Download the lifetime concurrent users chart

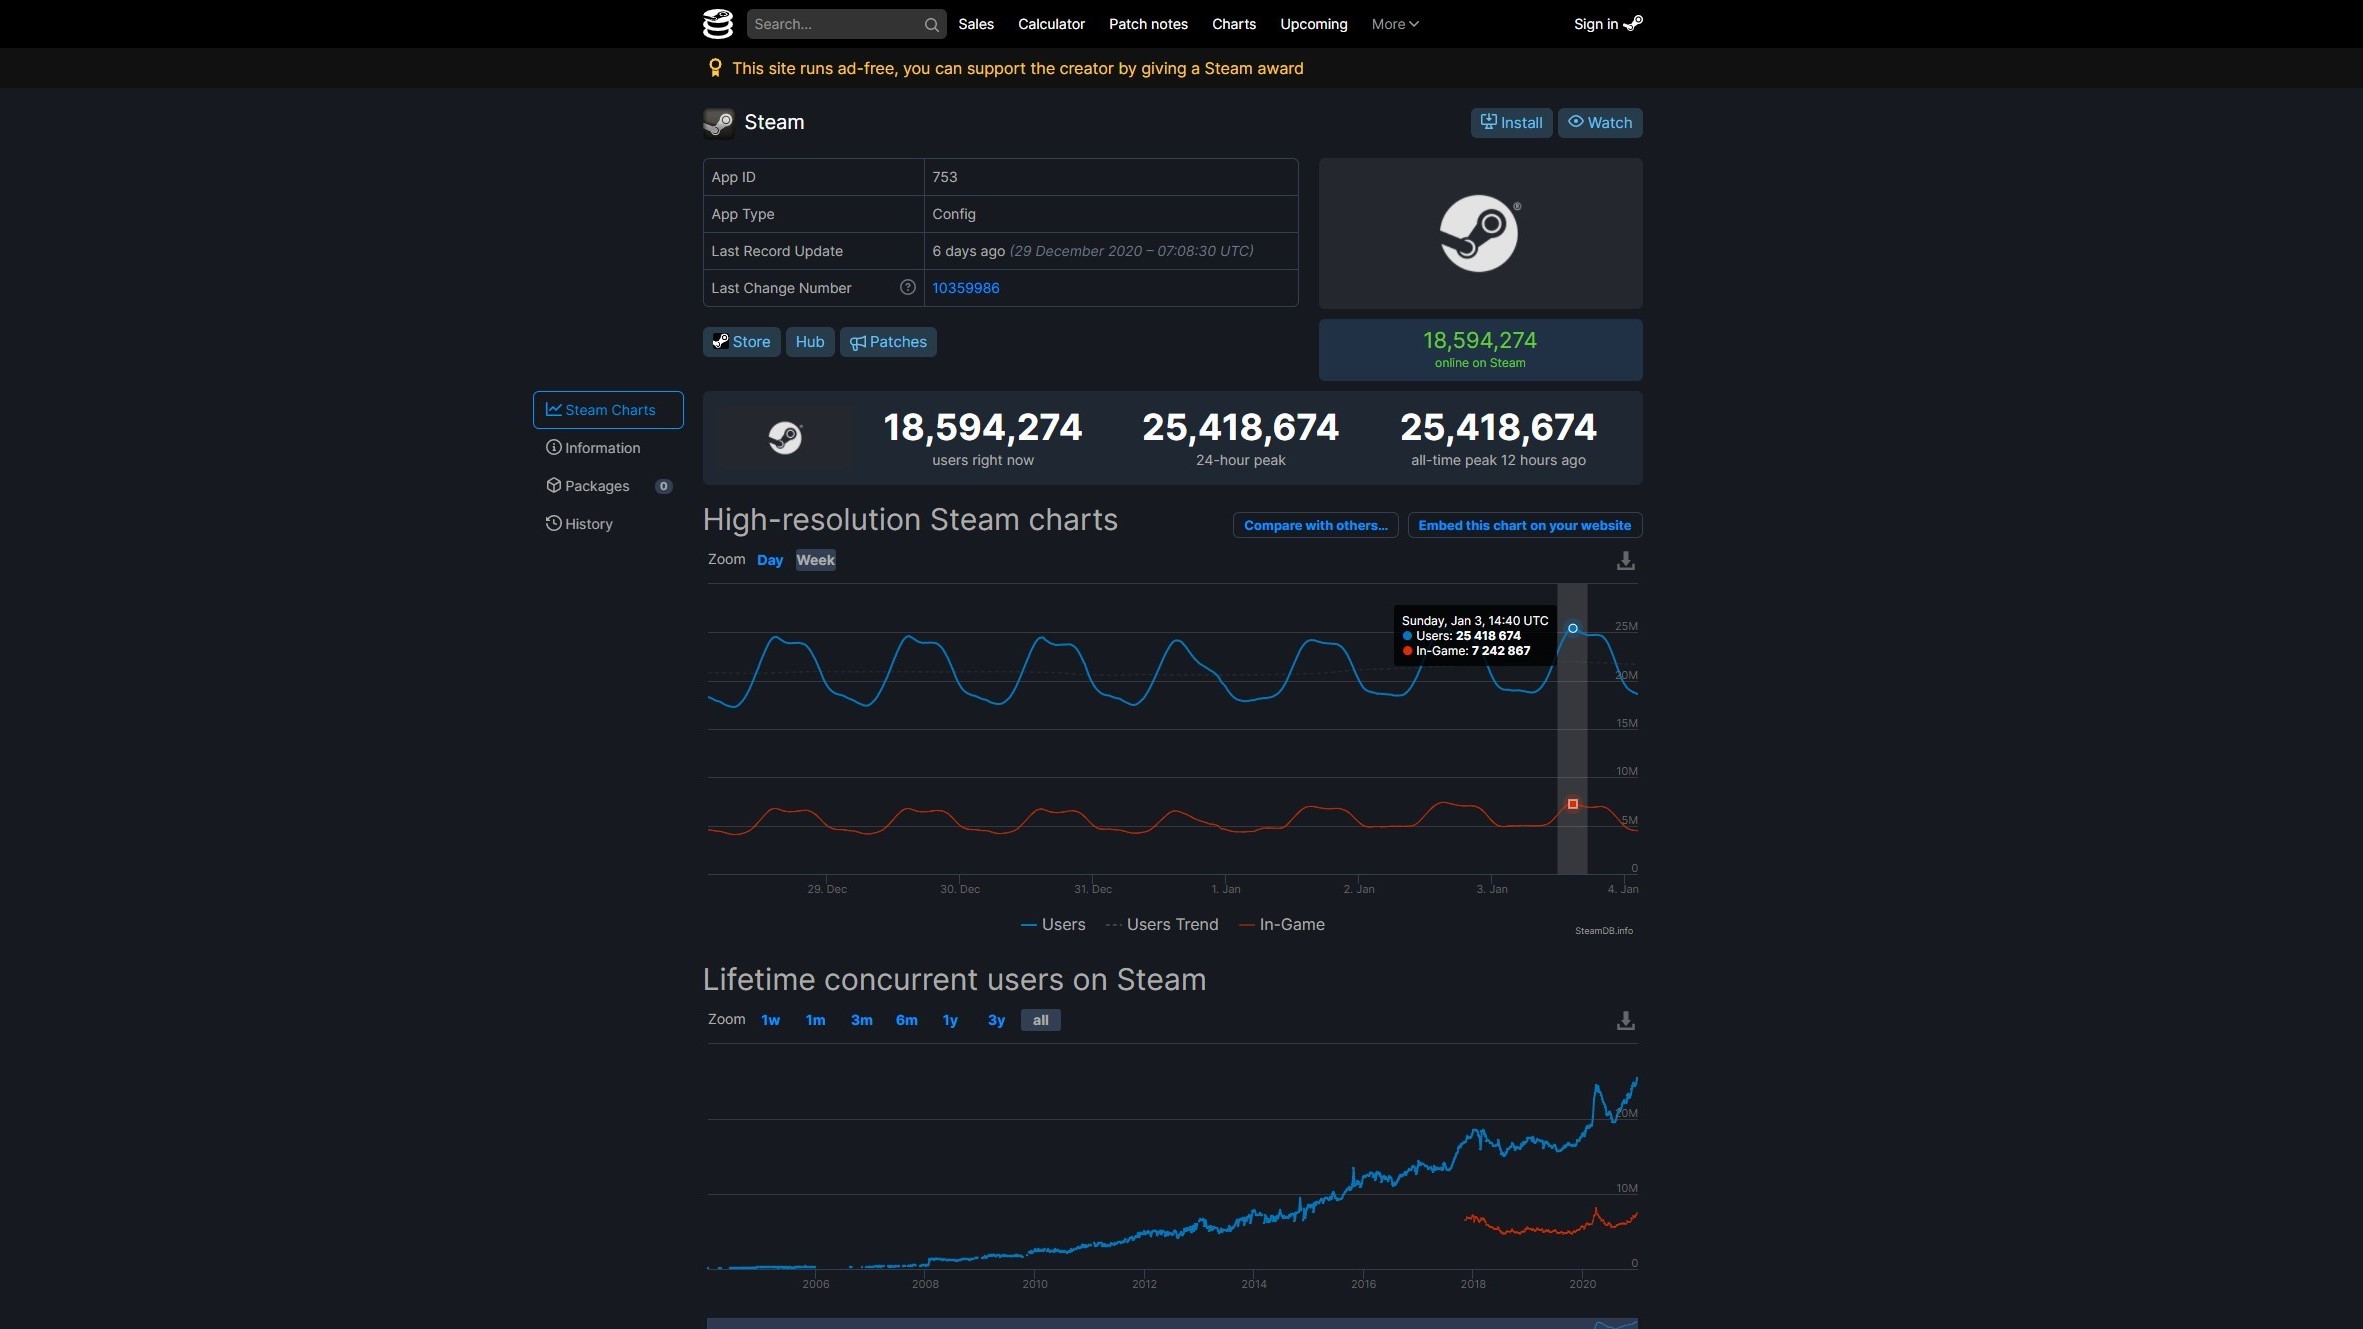click(x=1624, y=1020)
